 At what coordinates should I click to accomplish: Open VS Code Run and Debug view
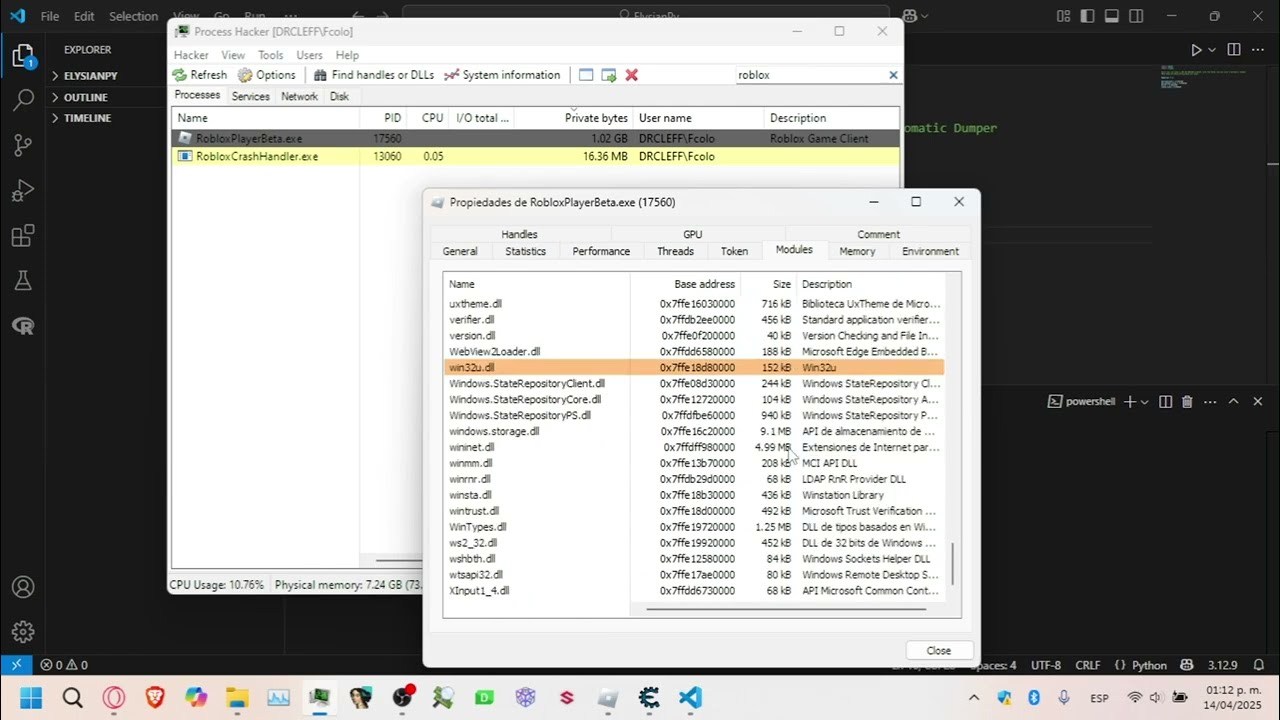[x=23, y=190]
